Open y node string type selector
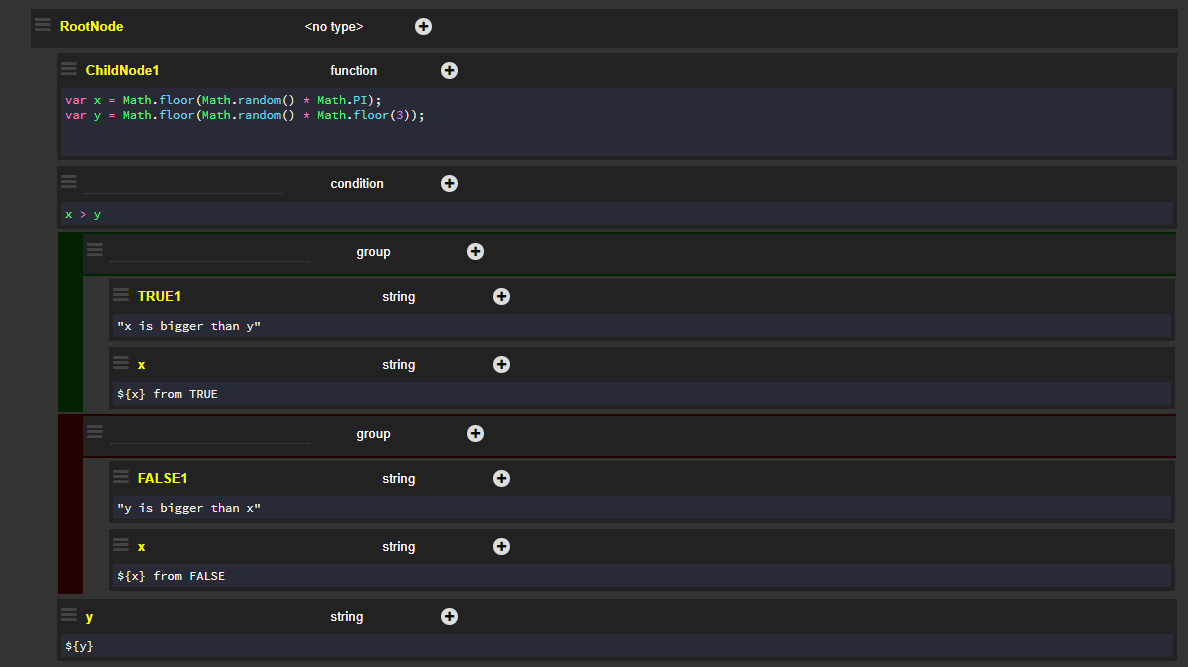1188x667 pixels. (347, 616)
